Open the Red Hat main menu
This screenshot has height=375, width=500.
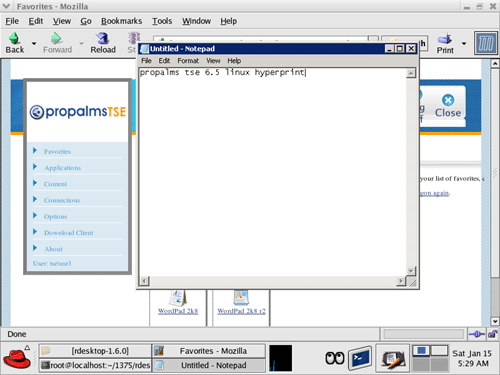17,358
